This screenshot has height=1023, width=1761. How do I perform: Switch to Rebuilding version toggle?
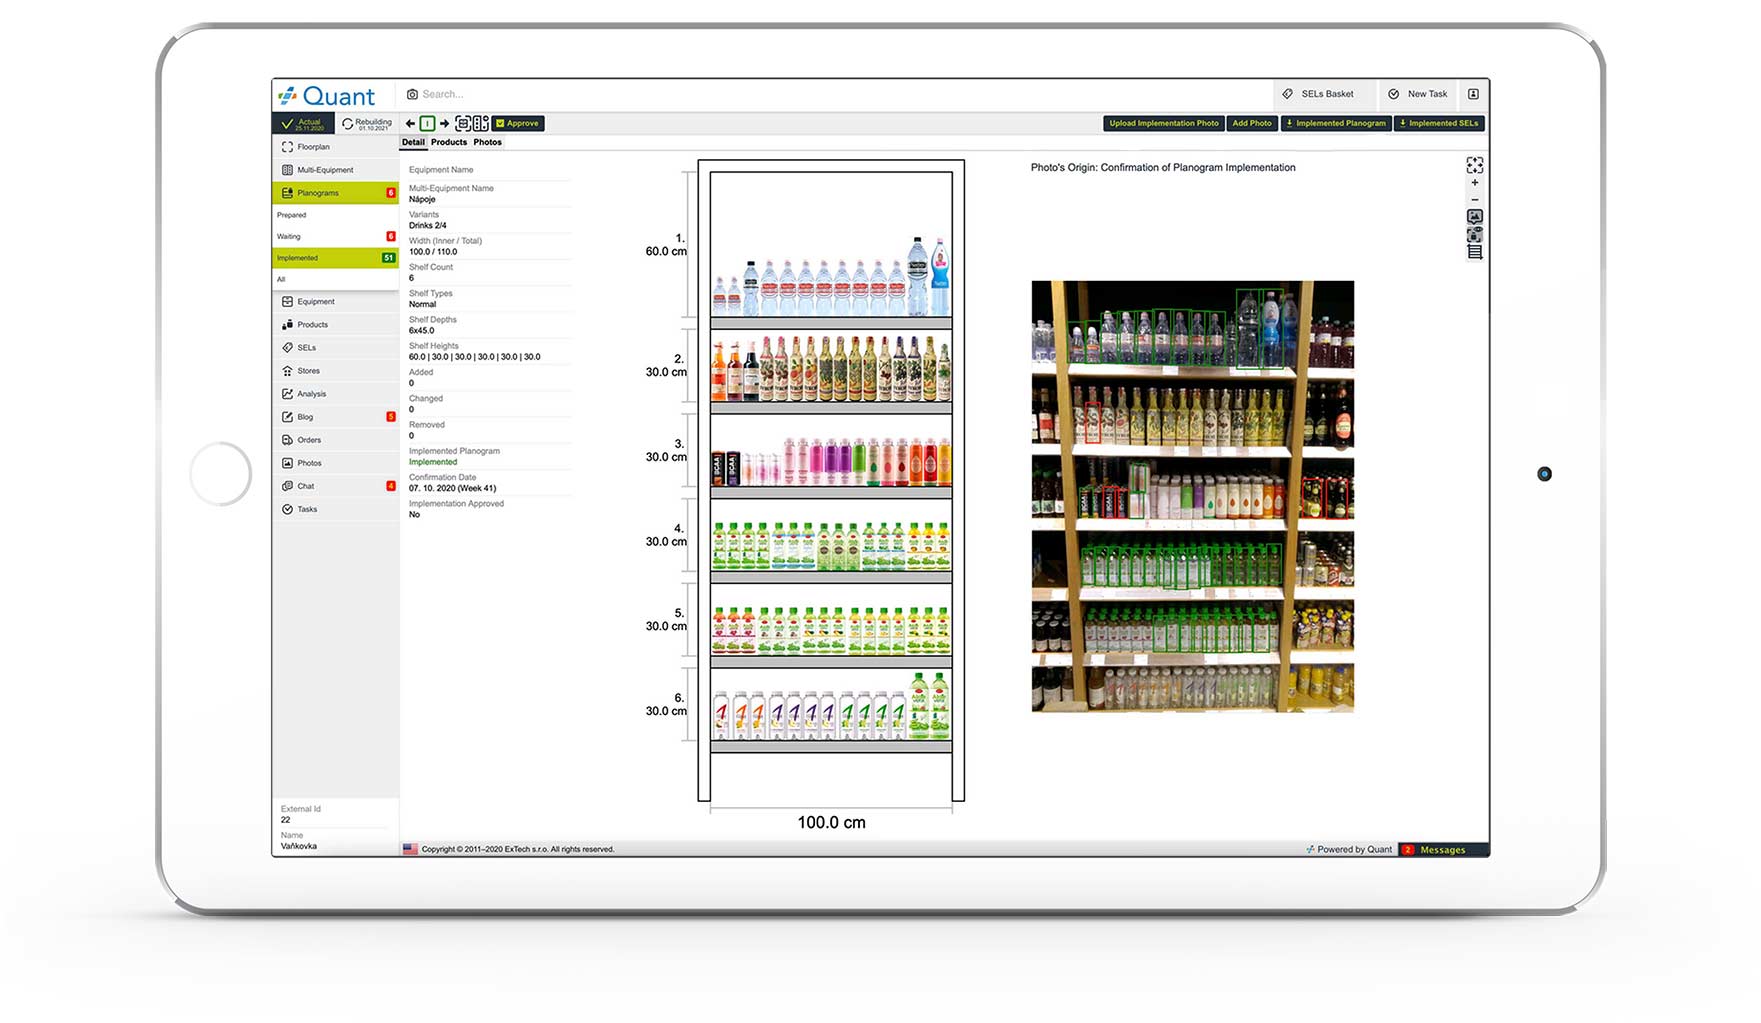point(366,124)
